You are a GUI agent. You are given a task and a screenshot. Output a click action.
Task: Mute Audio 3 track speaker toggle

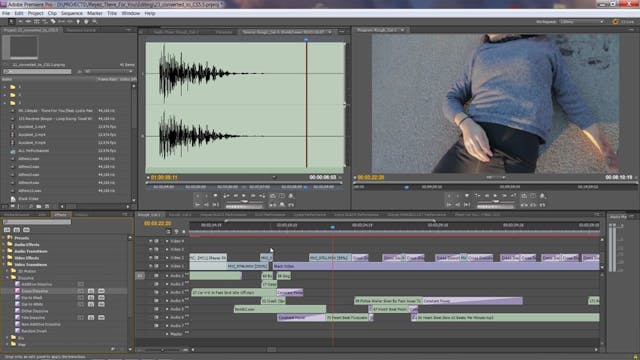pos(156,293)
